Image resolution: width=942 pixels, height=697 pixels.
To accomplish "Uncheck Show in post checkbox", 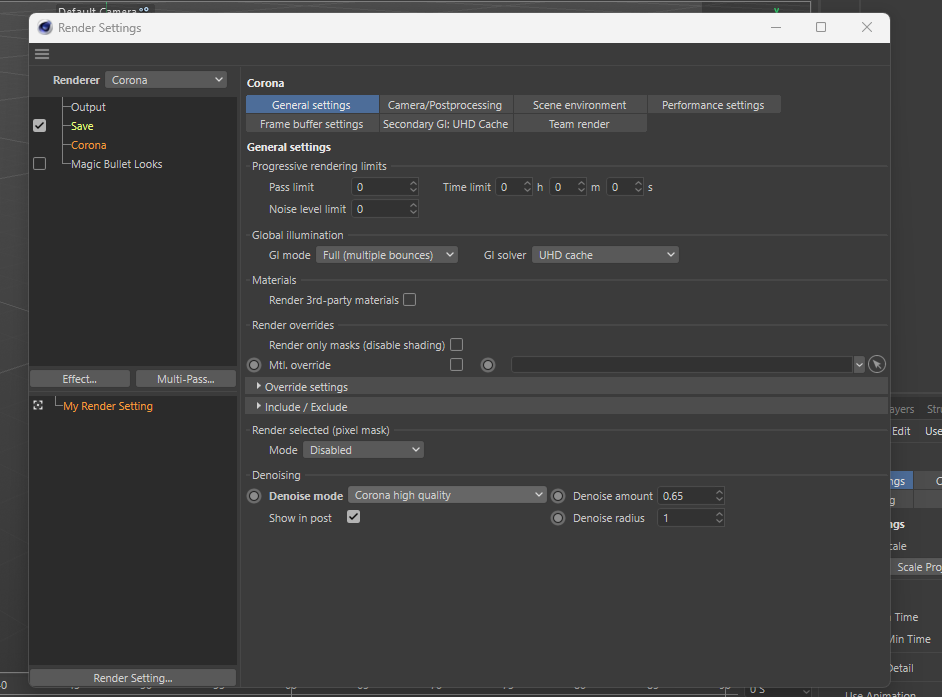I will tap(353, 517).
